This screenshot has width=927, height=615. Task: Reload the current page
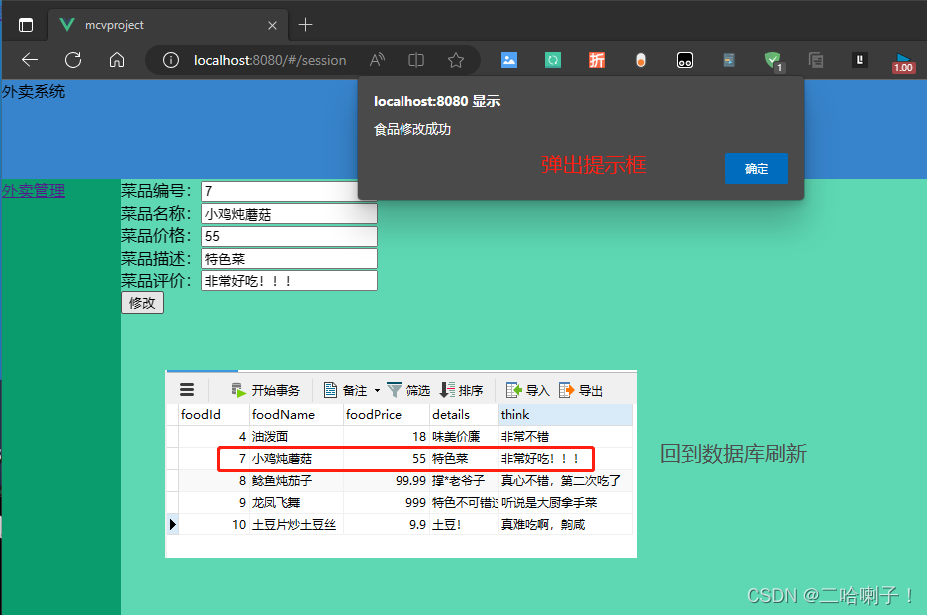pos(73,60)
